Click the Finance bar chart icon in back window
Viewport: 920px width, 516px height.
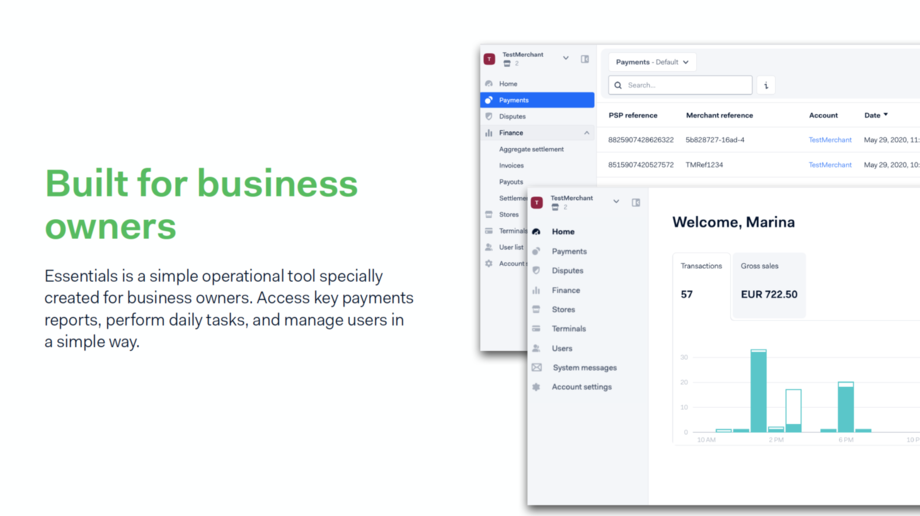point(489,133)
